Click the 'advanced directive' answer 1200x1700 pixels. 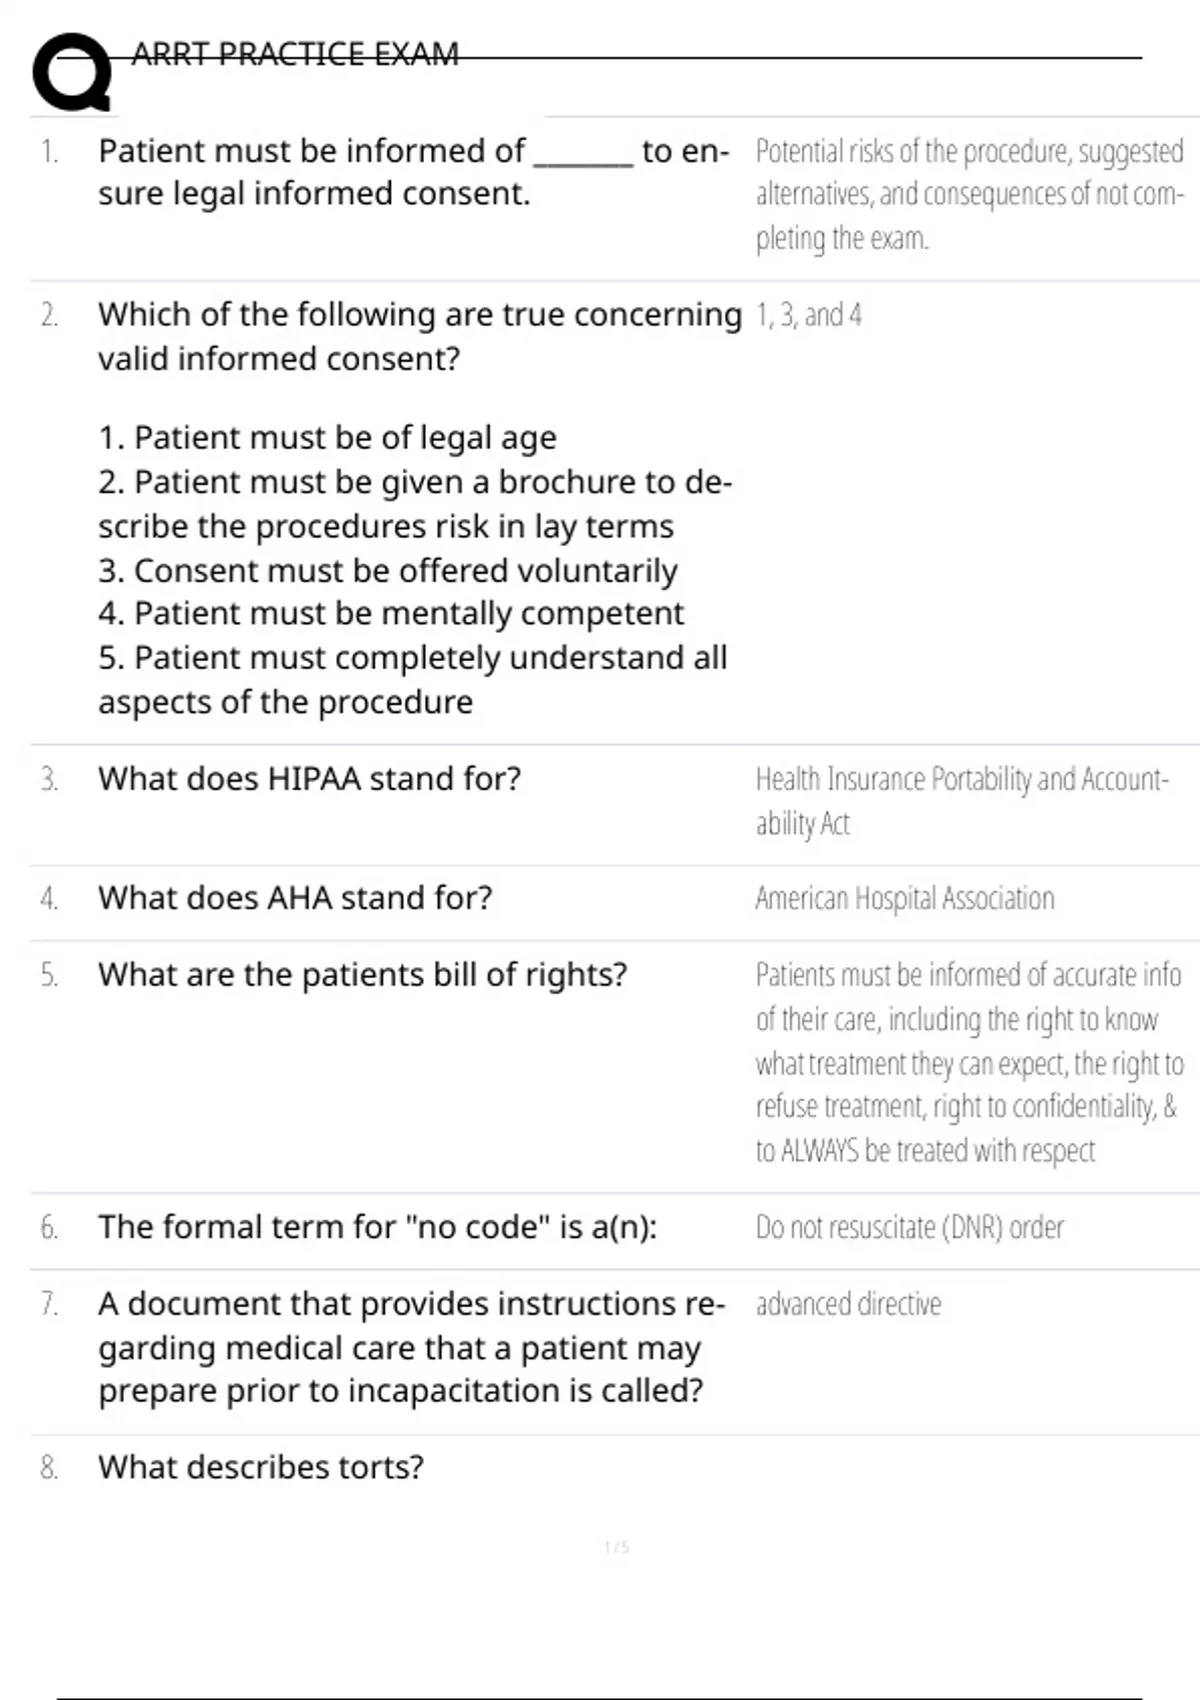848,1304
